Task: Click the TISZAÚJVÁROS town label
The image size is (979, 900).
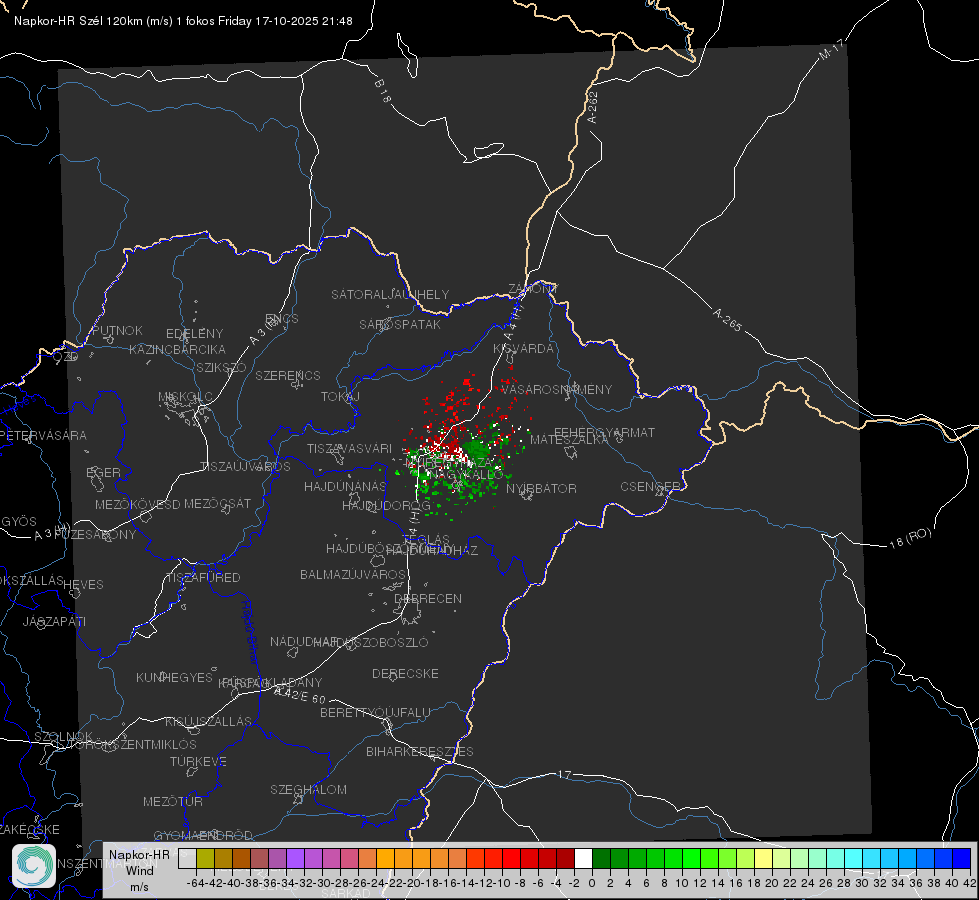Action: [245, 467]
